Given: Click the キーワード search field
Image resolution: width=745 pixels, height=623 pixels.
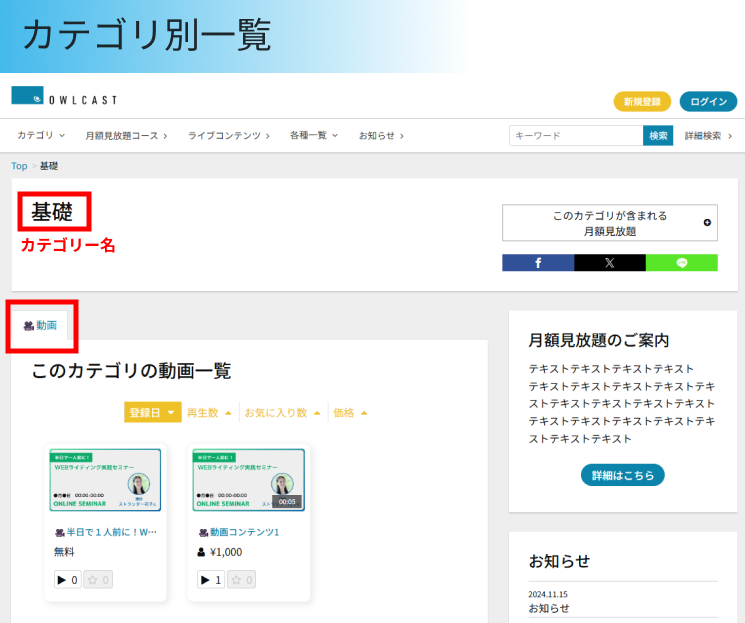Looking at the screenshot, I should (575, 135).
